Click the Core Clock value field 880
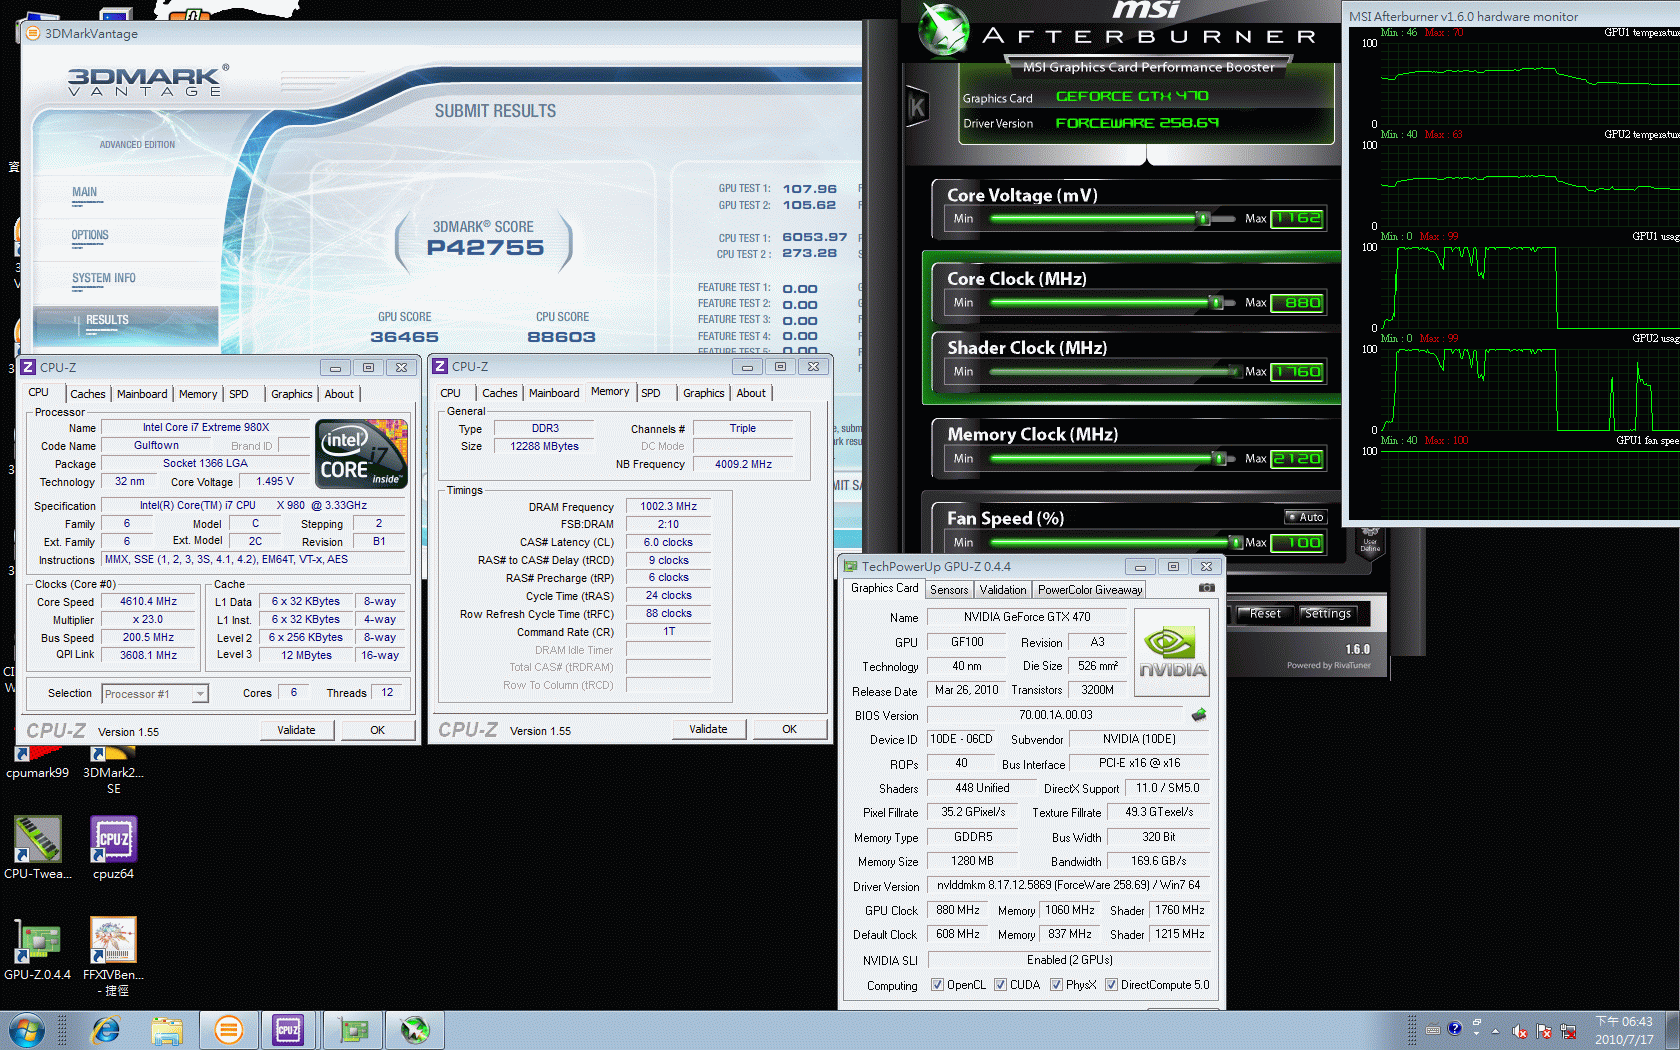Viewport: 1680px width, 1050px height. tap(1298, 302)
